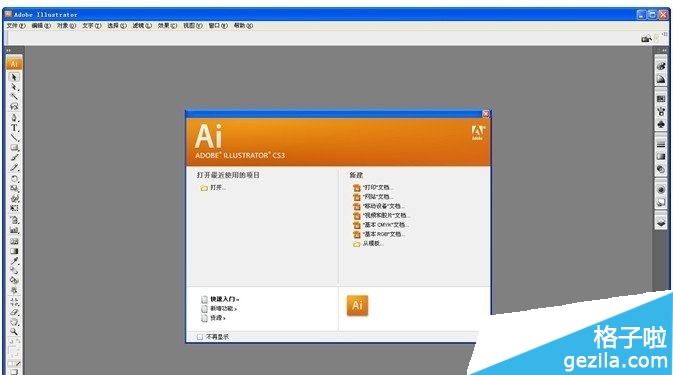Select the Direct Selection tool

(x=14, y=87)
